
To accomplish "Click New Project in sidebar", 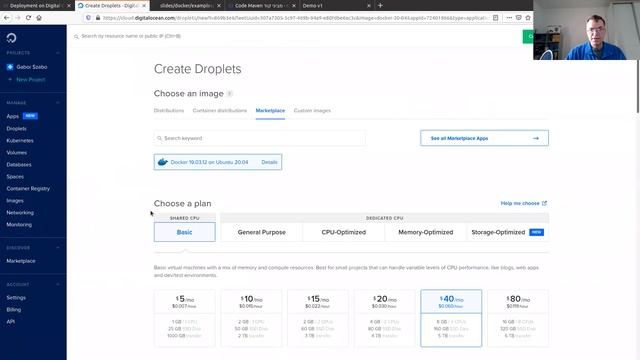I will [31, 80].
